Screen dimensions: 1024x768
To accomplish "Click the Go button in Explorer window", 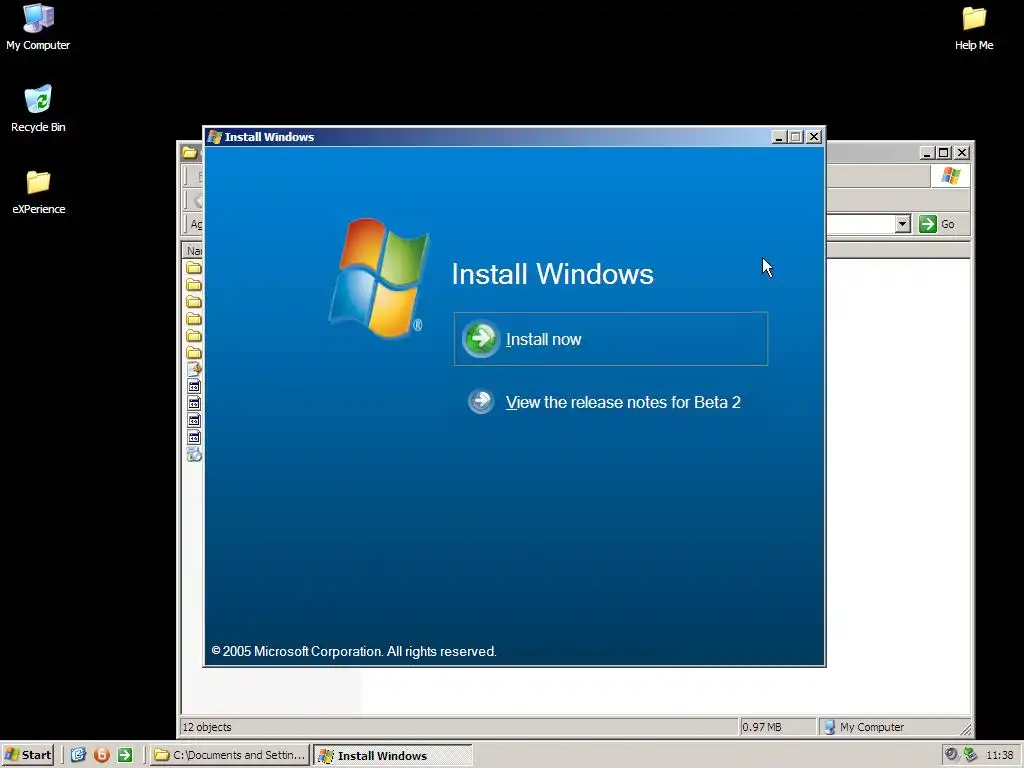I will tap(938, 224).
